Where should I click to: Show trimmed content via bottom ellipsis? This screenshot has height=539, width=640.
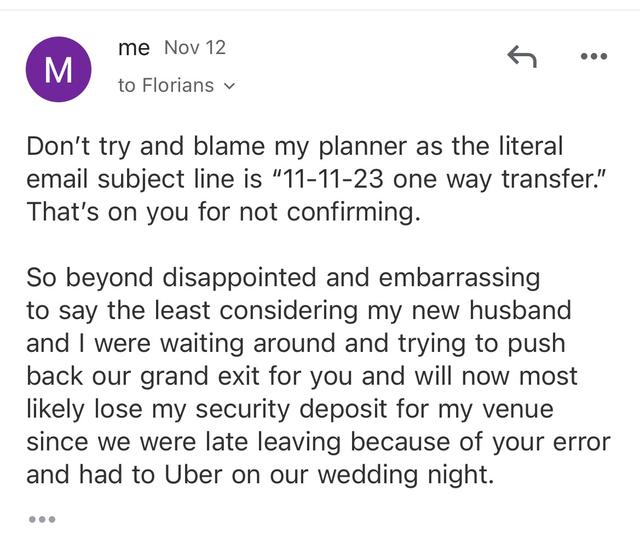(42, 519)
